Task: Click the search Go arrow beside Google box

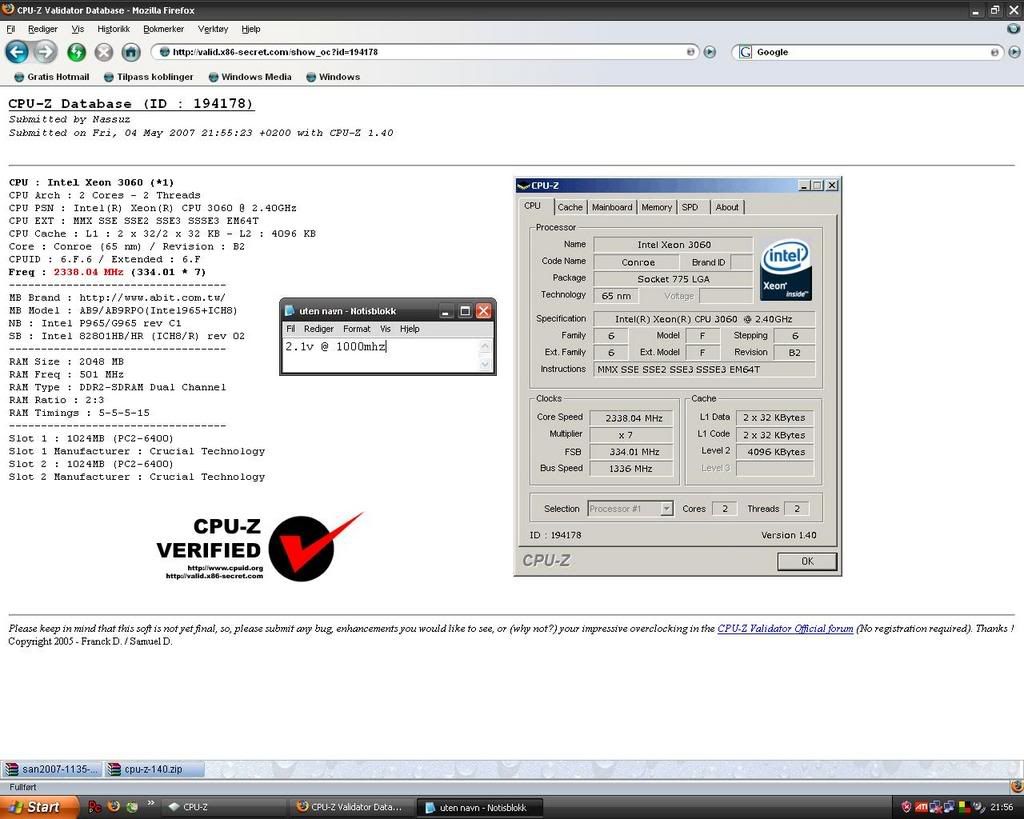Action: pyautogui.click(x=1014, y=52)
